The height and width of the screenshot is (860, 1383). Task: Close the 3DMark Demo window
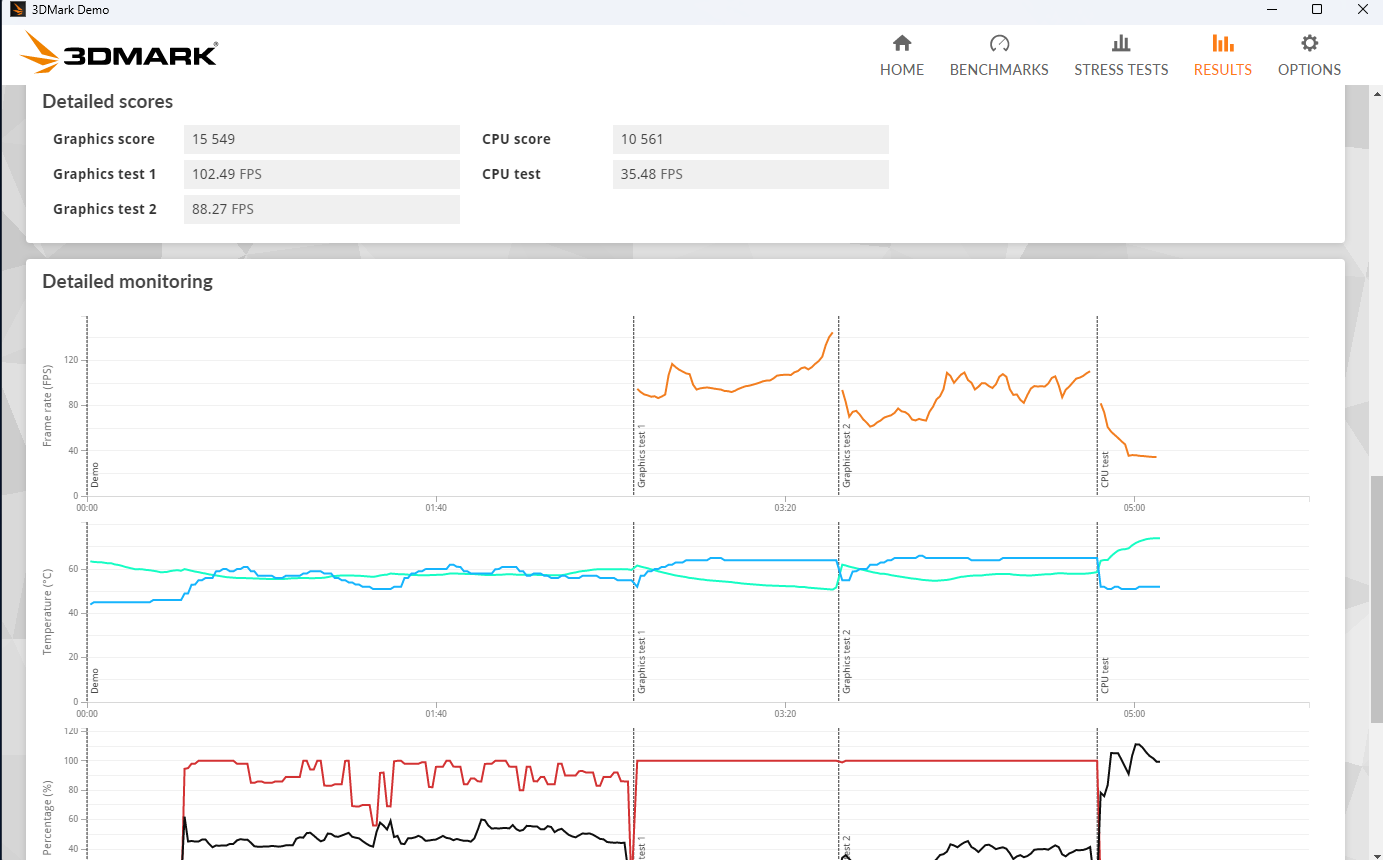click(x=1361, y=10)
